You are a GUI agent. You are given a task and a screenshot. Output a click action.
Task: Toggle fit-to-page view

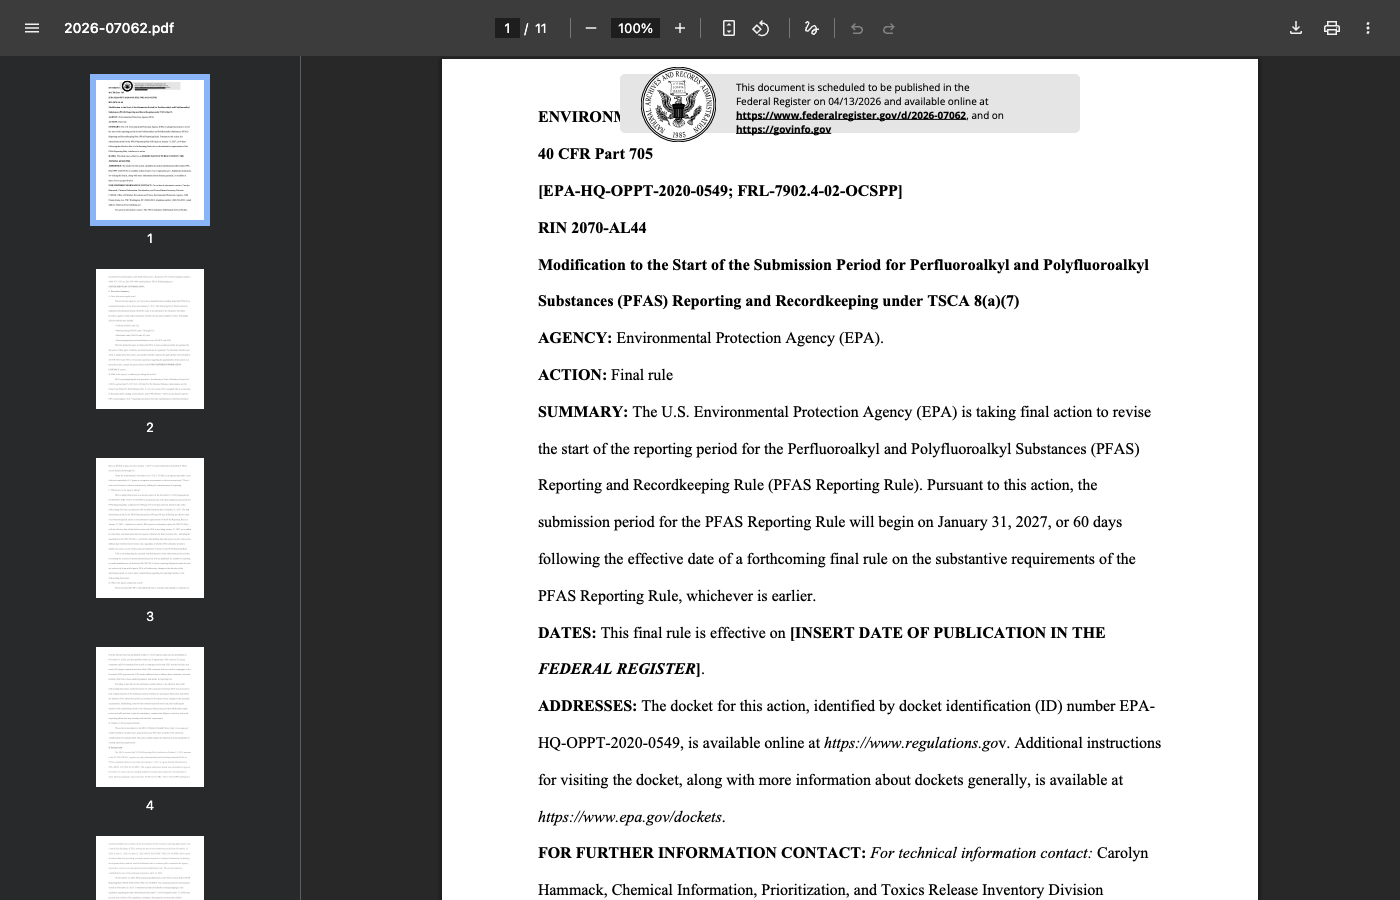pos(729,28)
